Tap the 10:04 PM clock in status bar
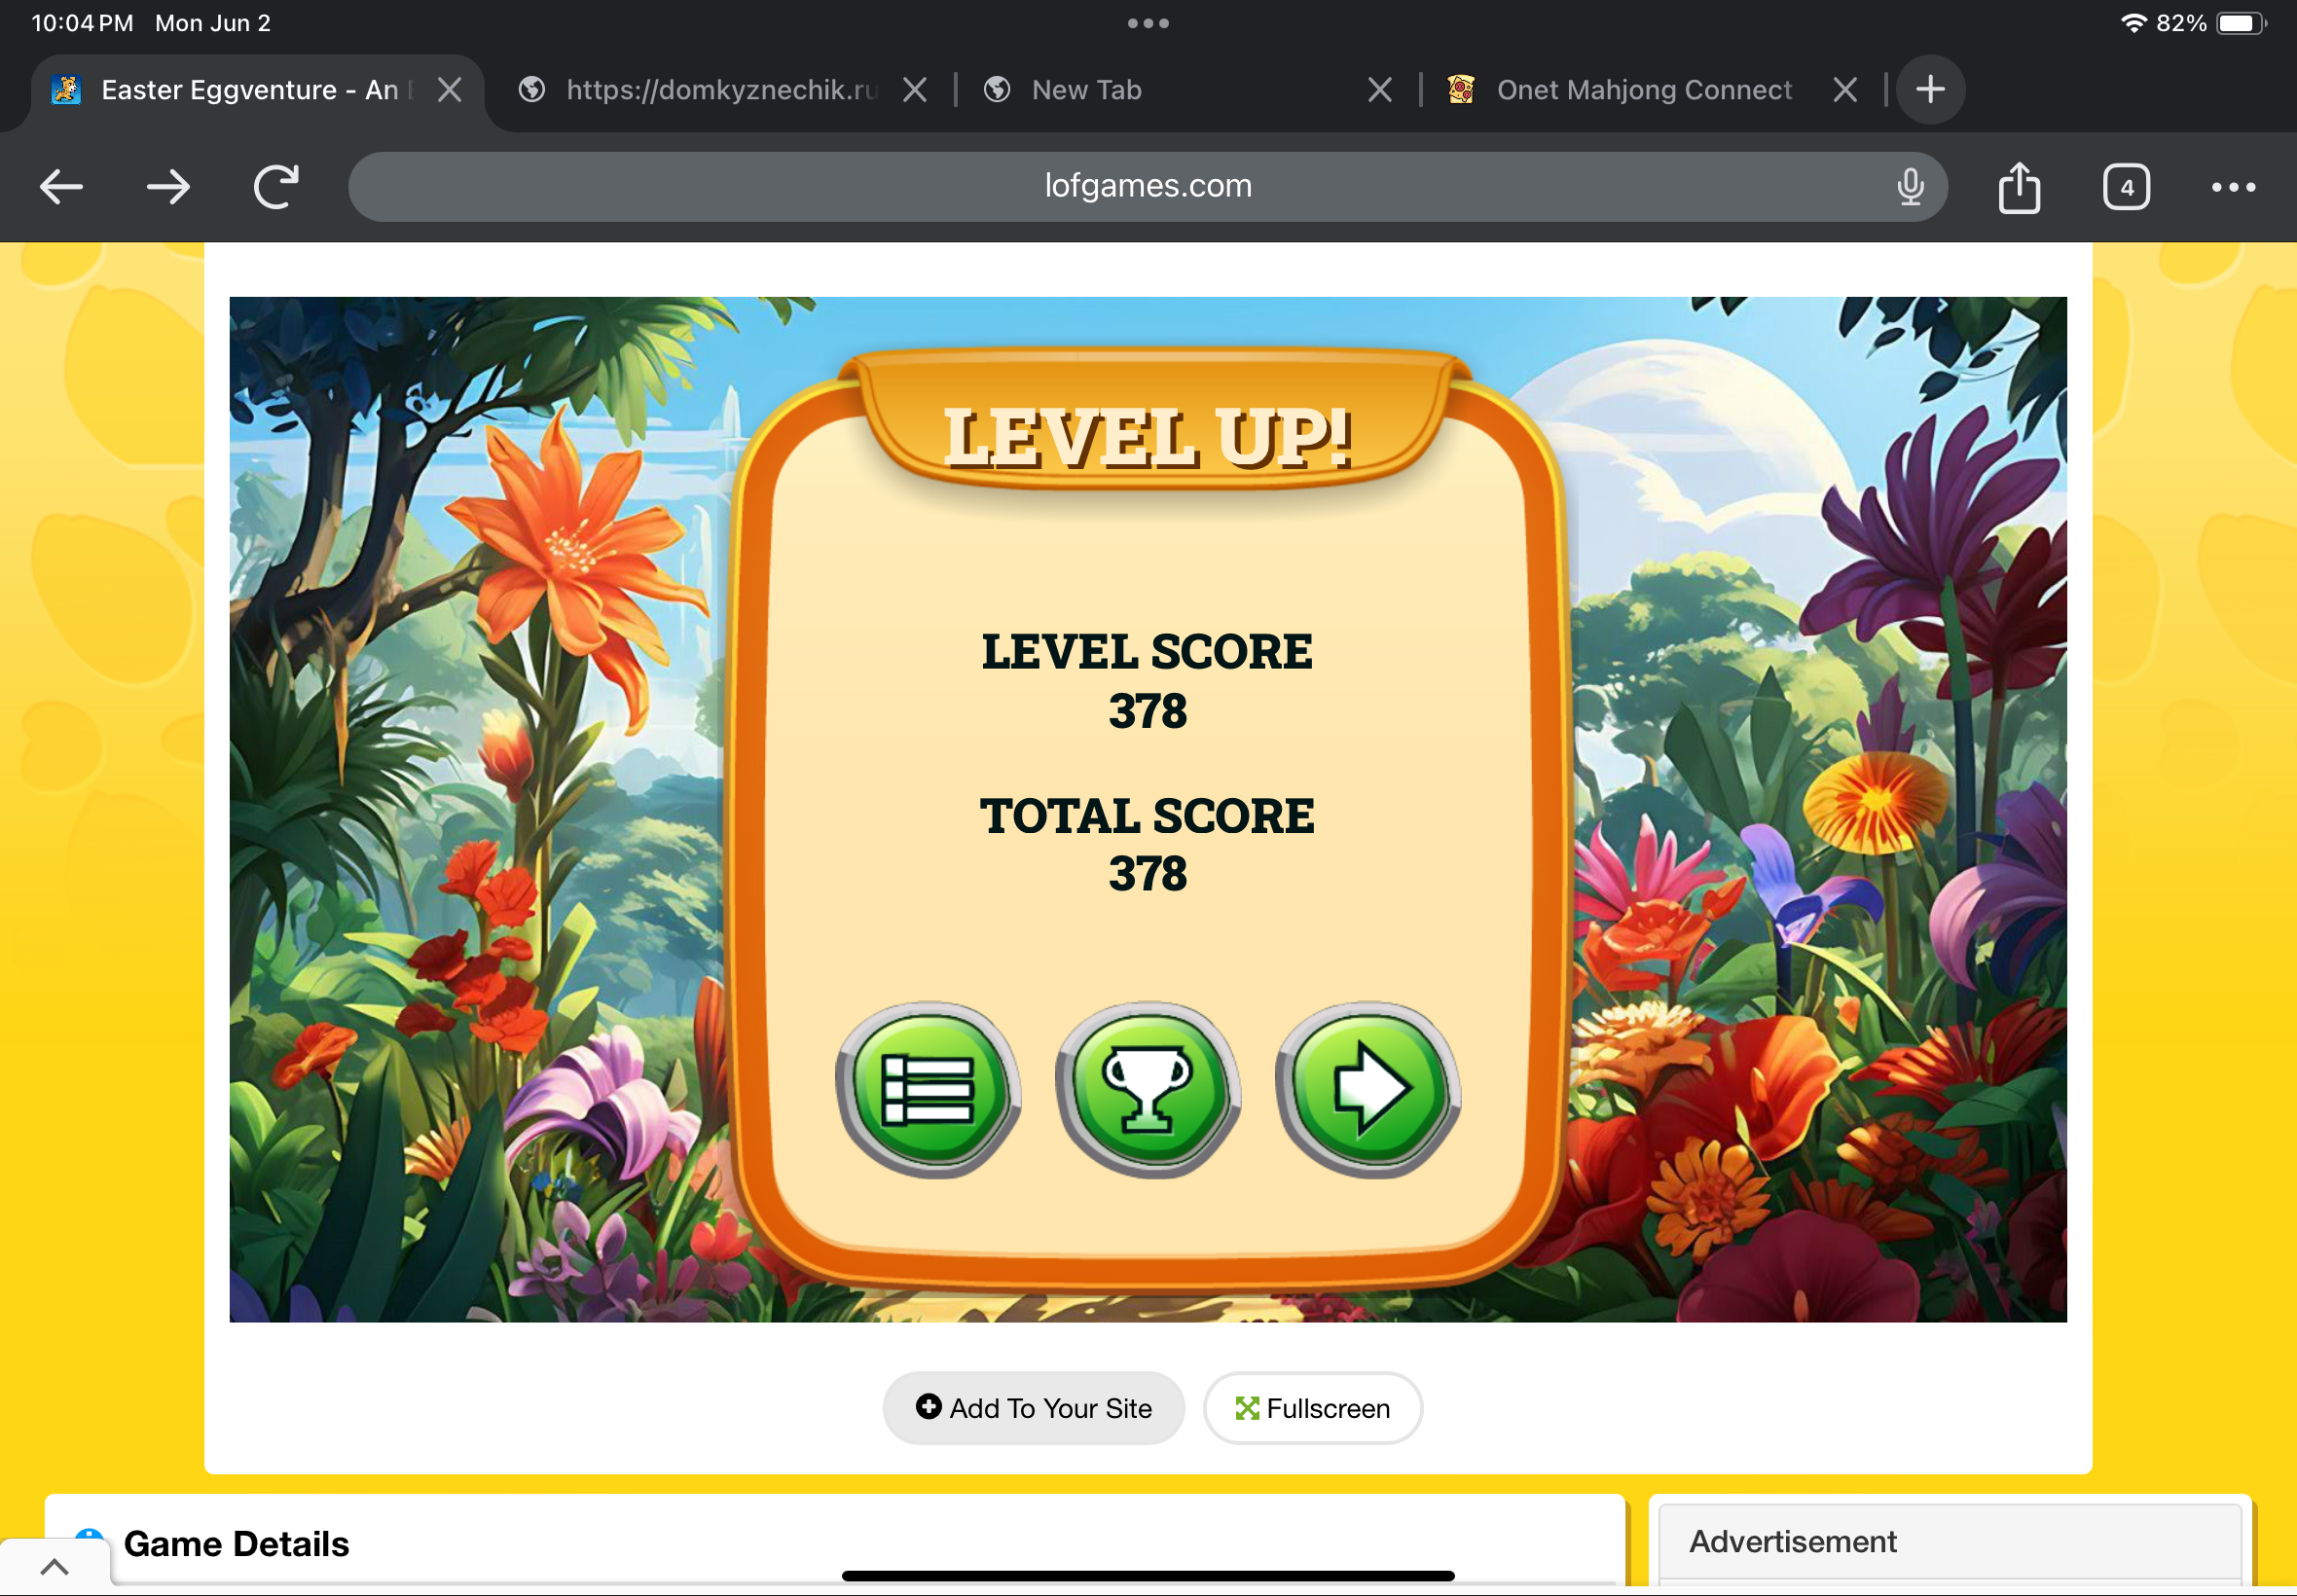This screenshot has width=2297, height=1596. (82, 23)
